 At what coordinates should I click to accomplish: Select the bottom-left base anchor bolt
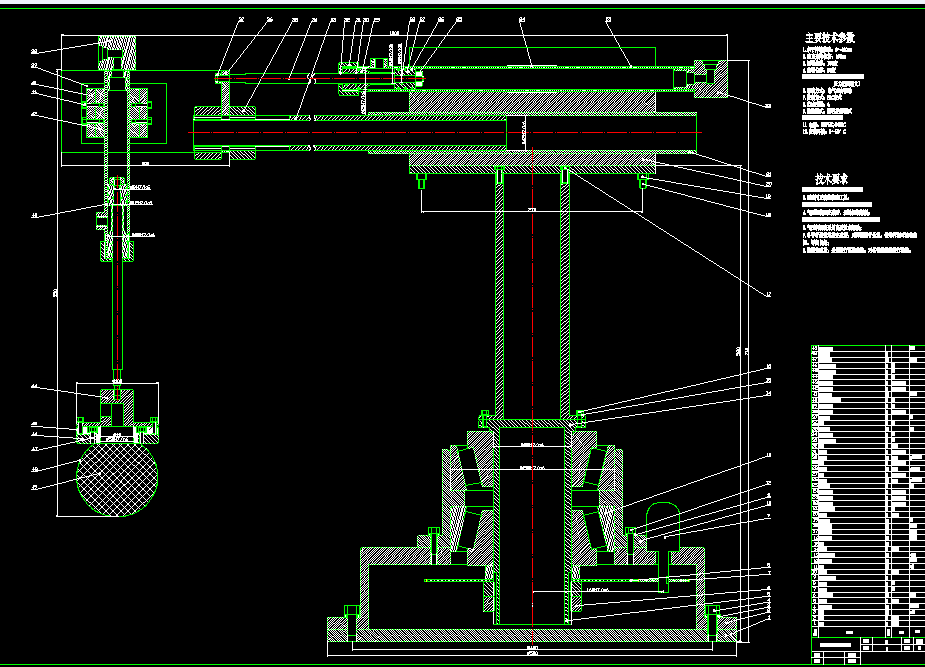pos(352,622)
